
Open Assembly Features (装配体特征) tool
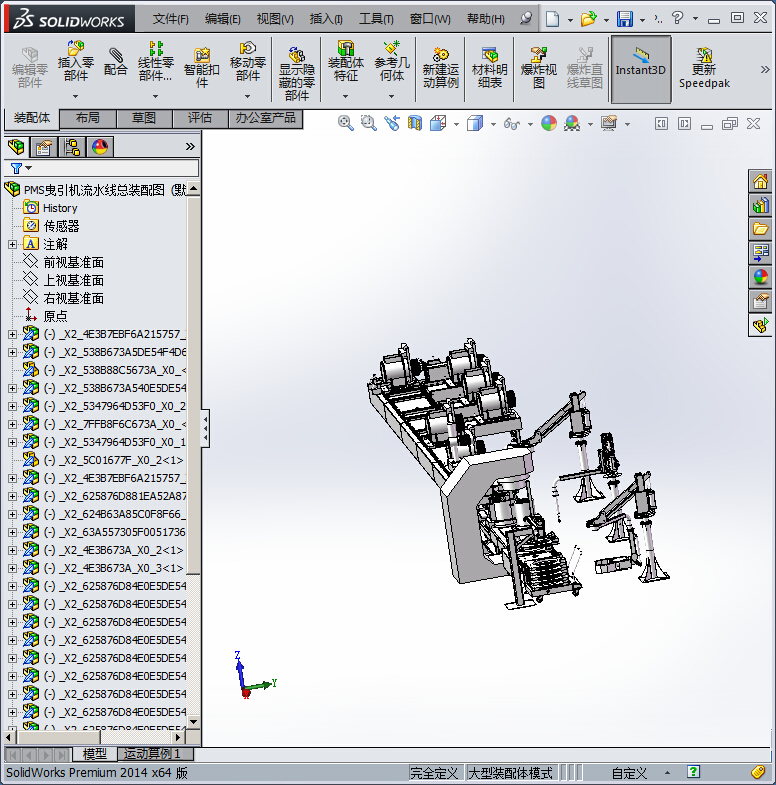pyautogui.click(x=345, y=62)
